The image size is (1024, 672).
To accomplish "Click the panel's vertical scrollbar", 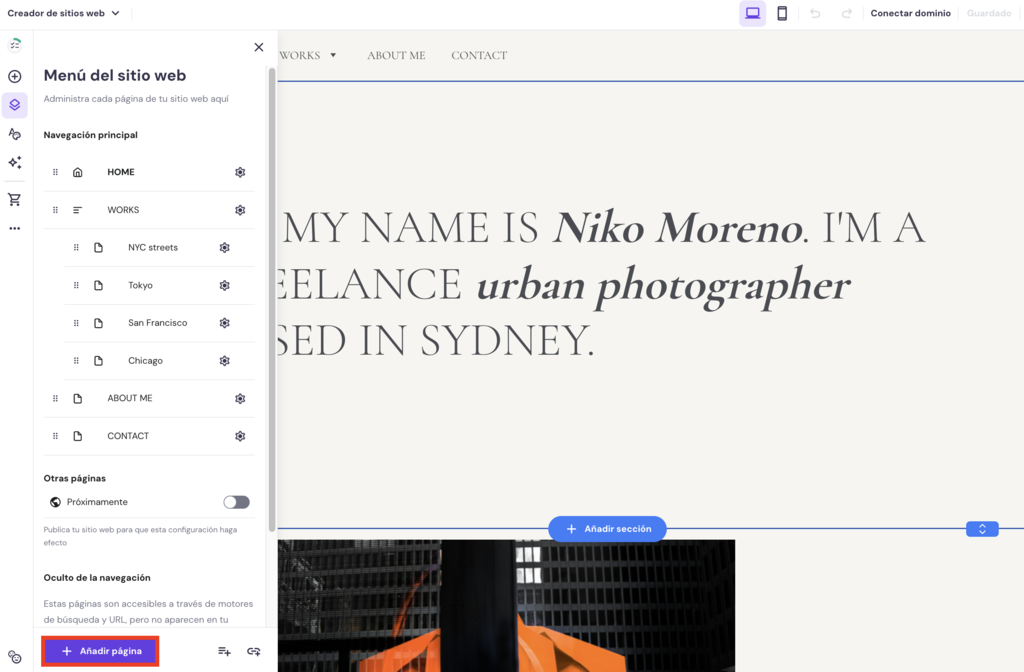I will click(272, 300).
